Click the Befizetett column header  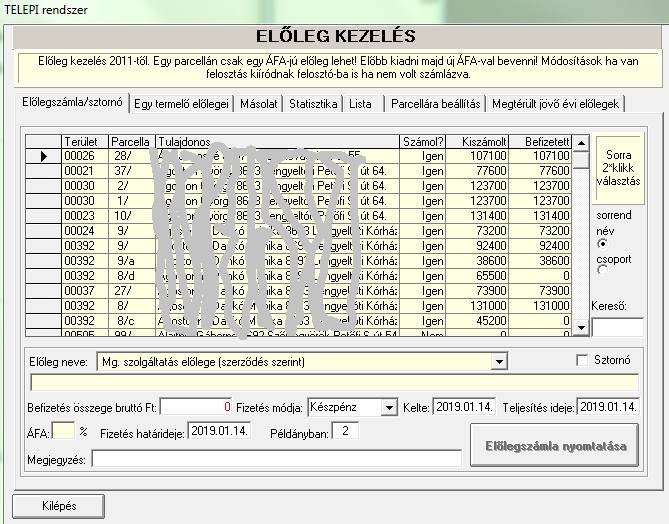(540, 142)
